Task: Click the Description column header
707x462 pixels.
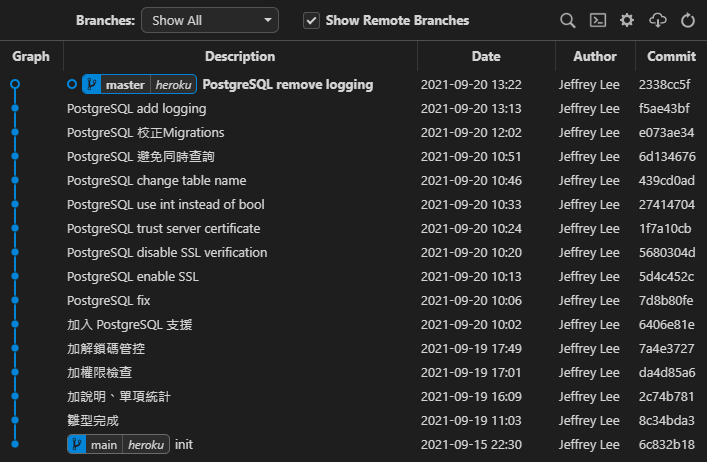Action: [x=240, y=56]
